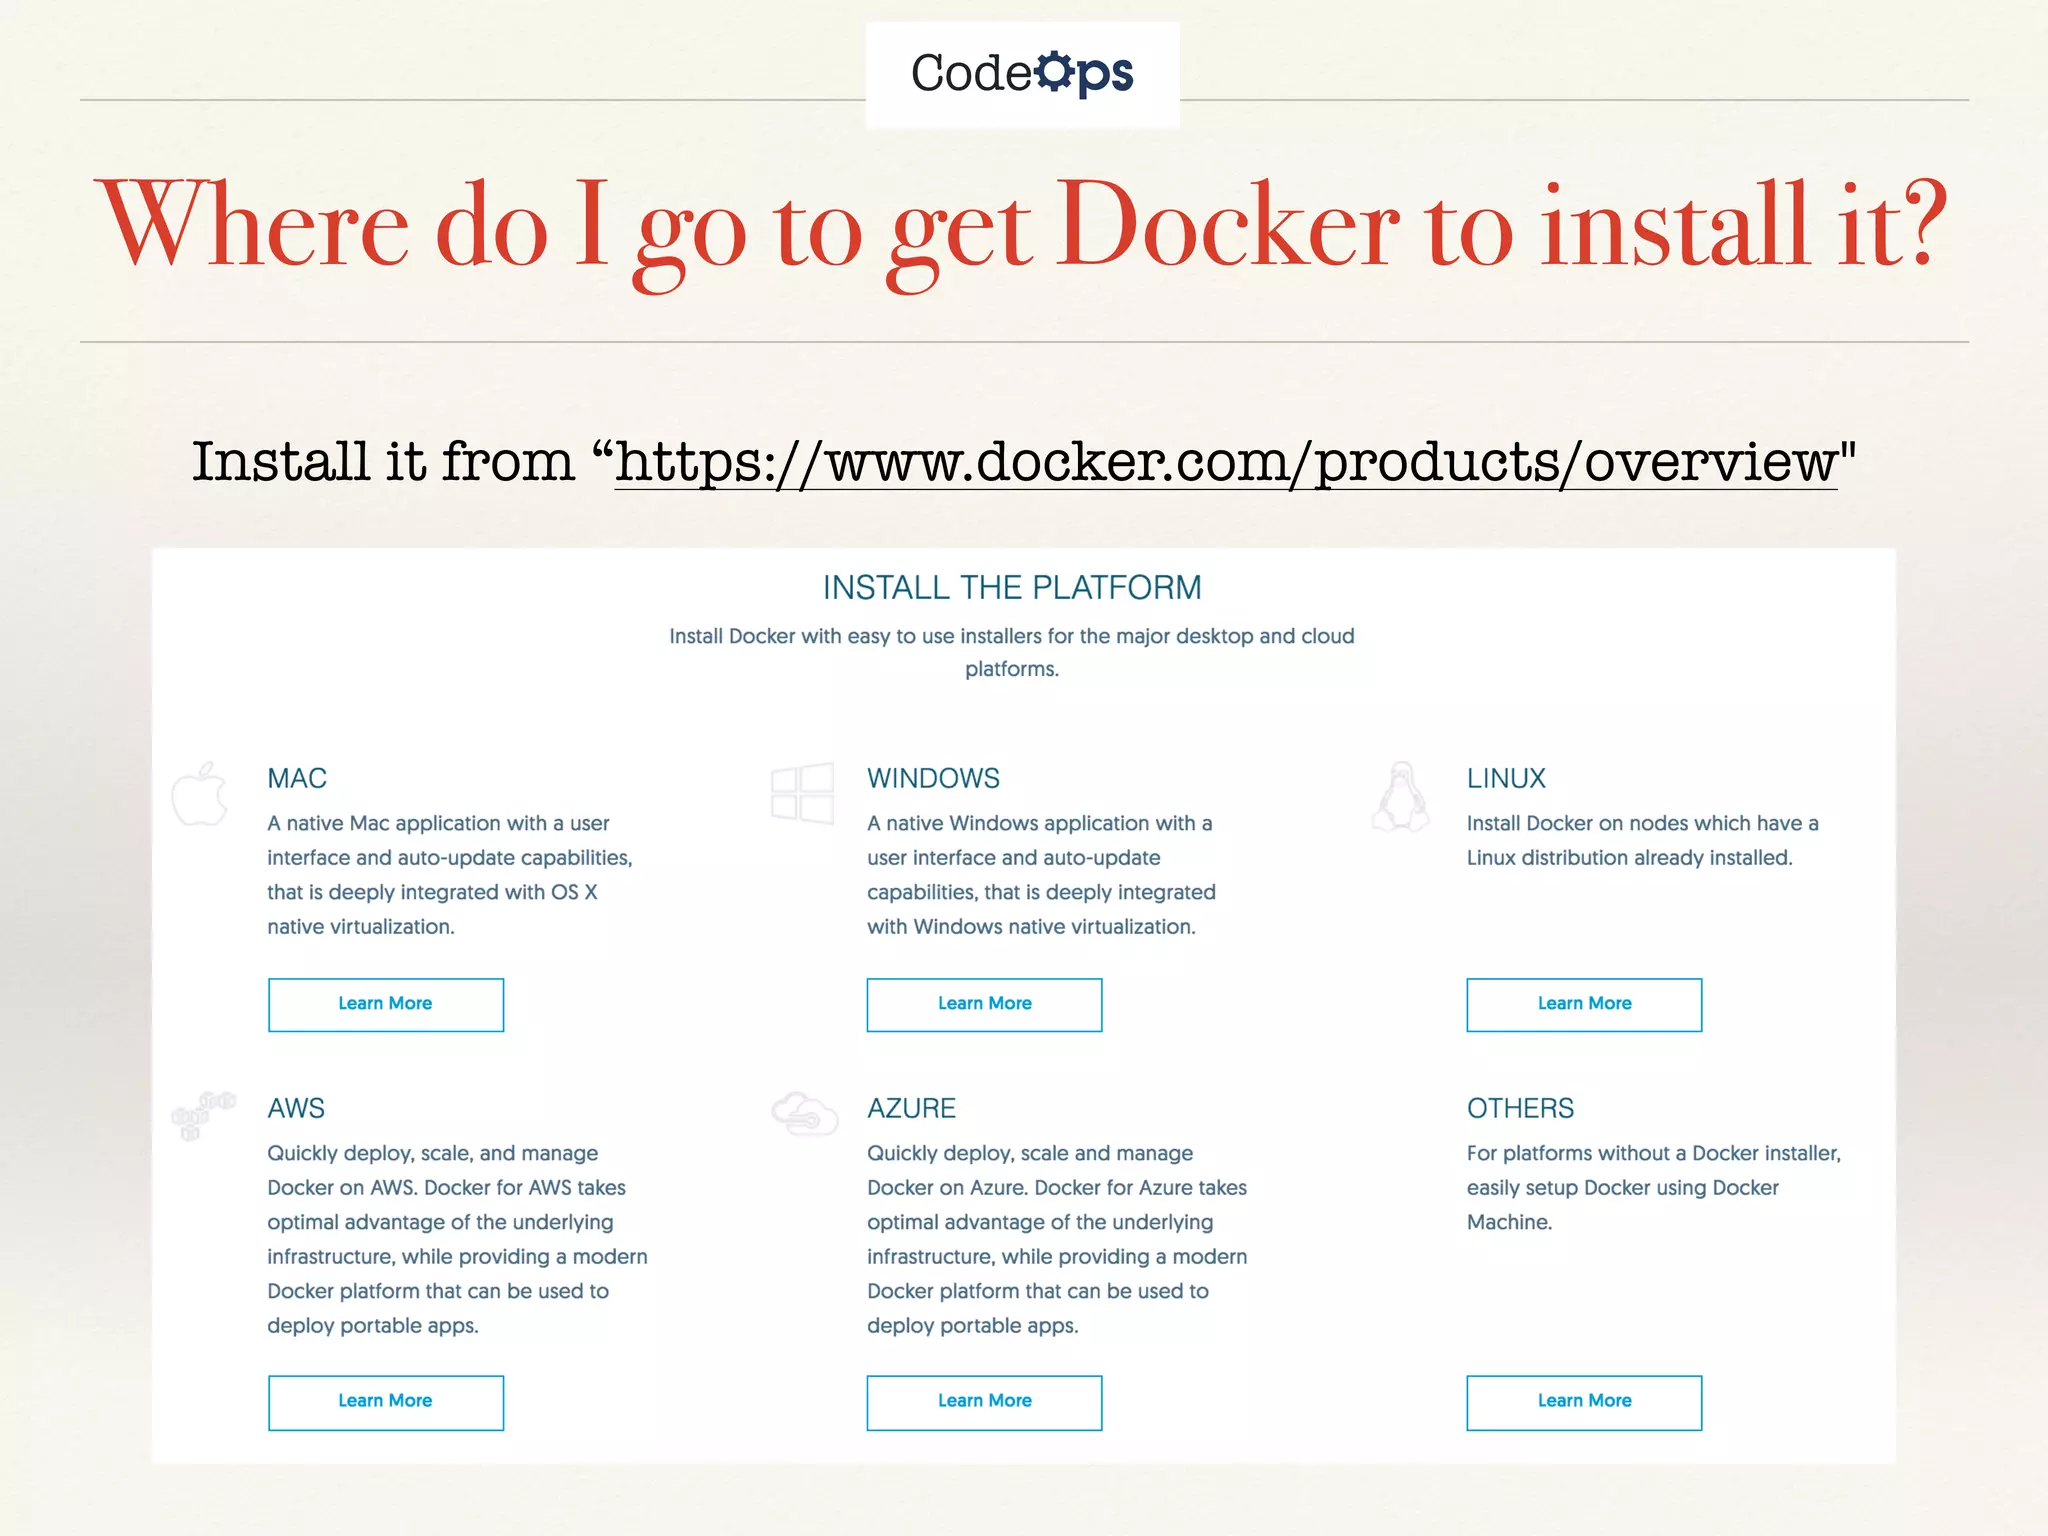The height and width of the screenshot is (1536, 2048).
Task: Click the LINUX heading
Action: click(1506, 778)
